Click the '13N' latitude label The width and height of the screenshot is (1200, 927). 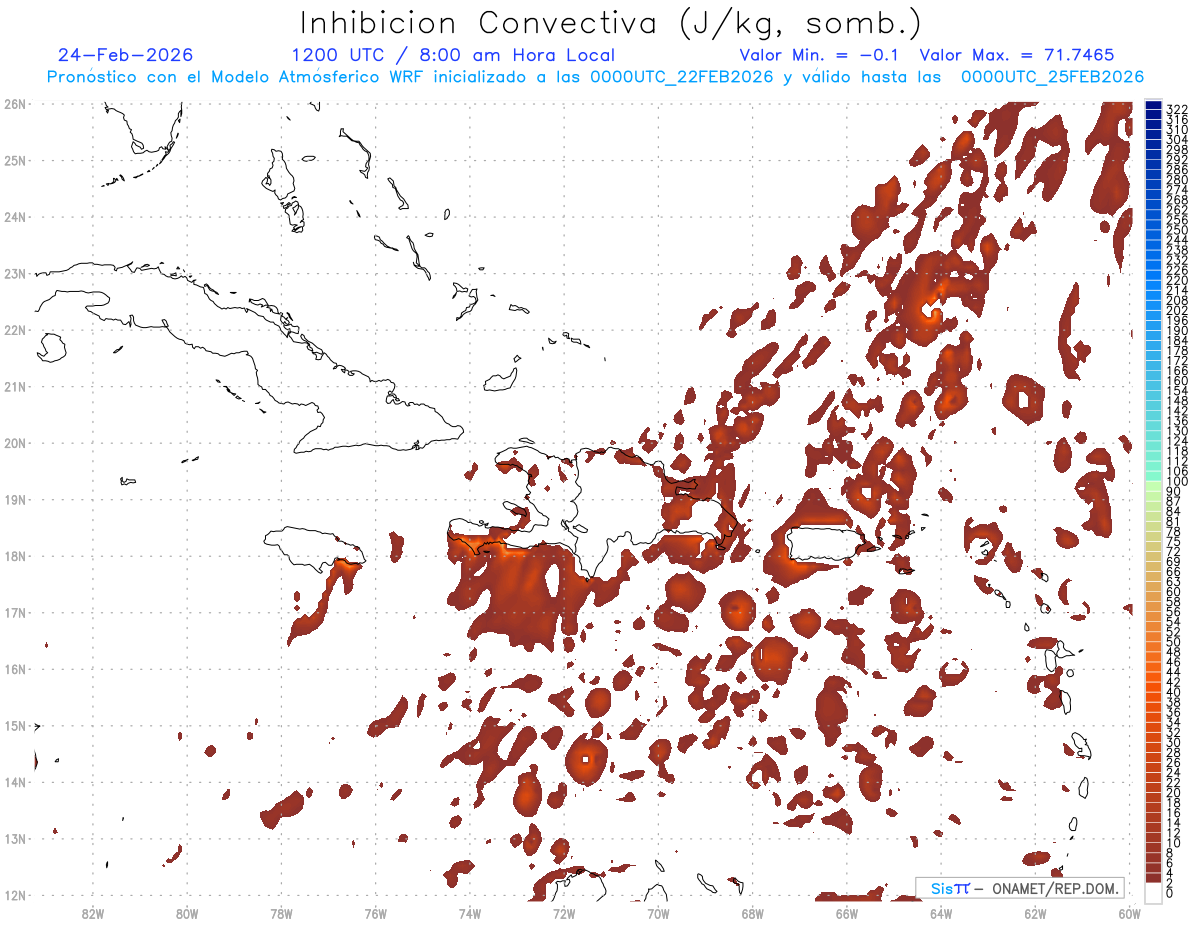15,838
